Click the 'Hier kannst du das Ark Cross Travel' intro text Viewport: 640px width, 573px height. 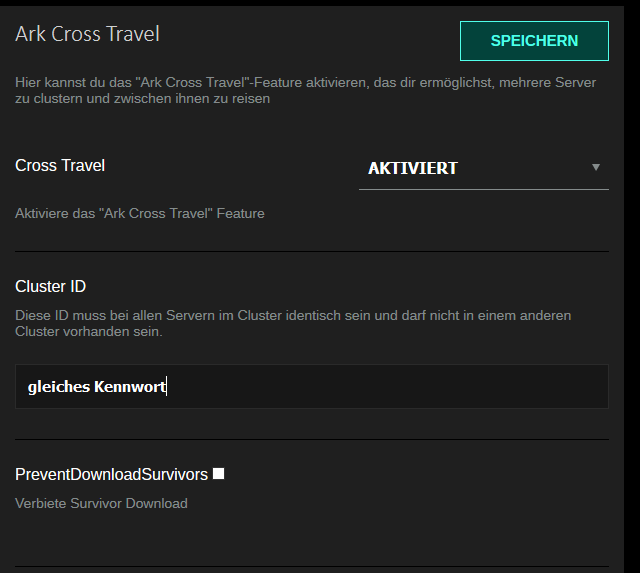click(305, 90)
